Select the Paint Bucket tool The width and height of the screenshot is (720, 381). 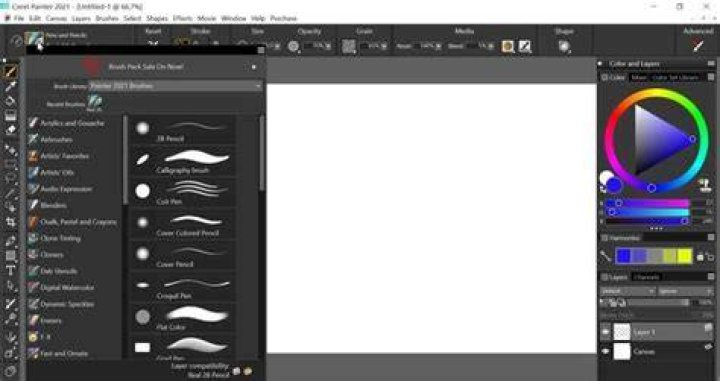tap(10, 101)
